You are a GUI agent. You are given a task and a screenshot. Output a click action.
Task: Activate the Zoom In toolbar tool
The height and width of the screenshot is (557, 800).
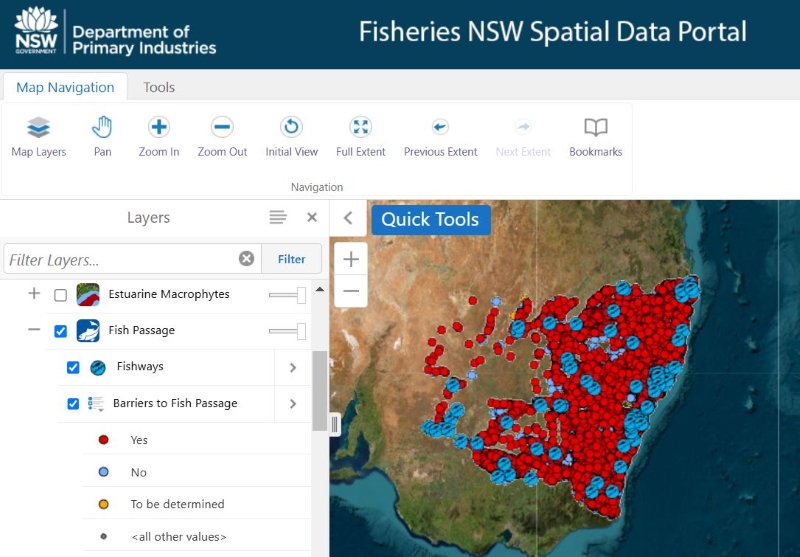[x=159, y=137]
